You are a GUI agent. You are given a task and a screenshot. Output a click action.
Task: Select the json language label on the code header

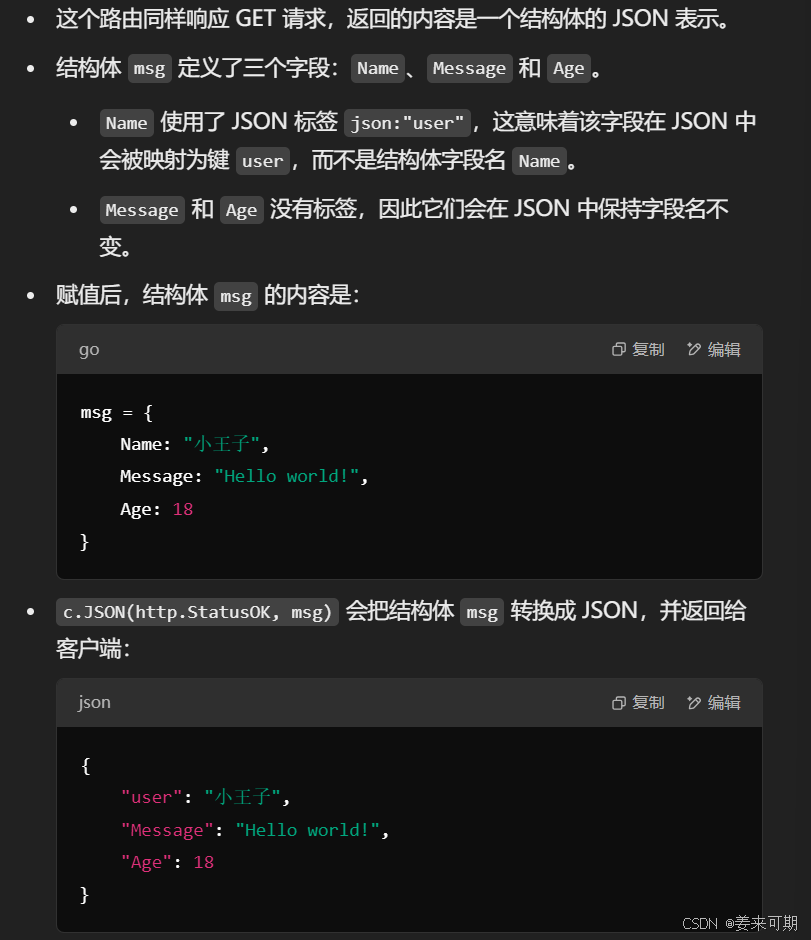94,701
